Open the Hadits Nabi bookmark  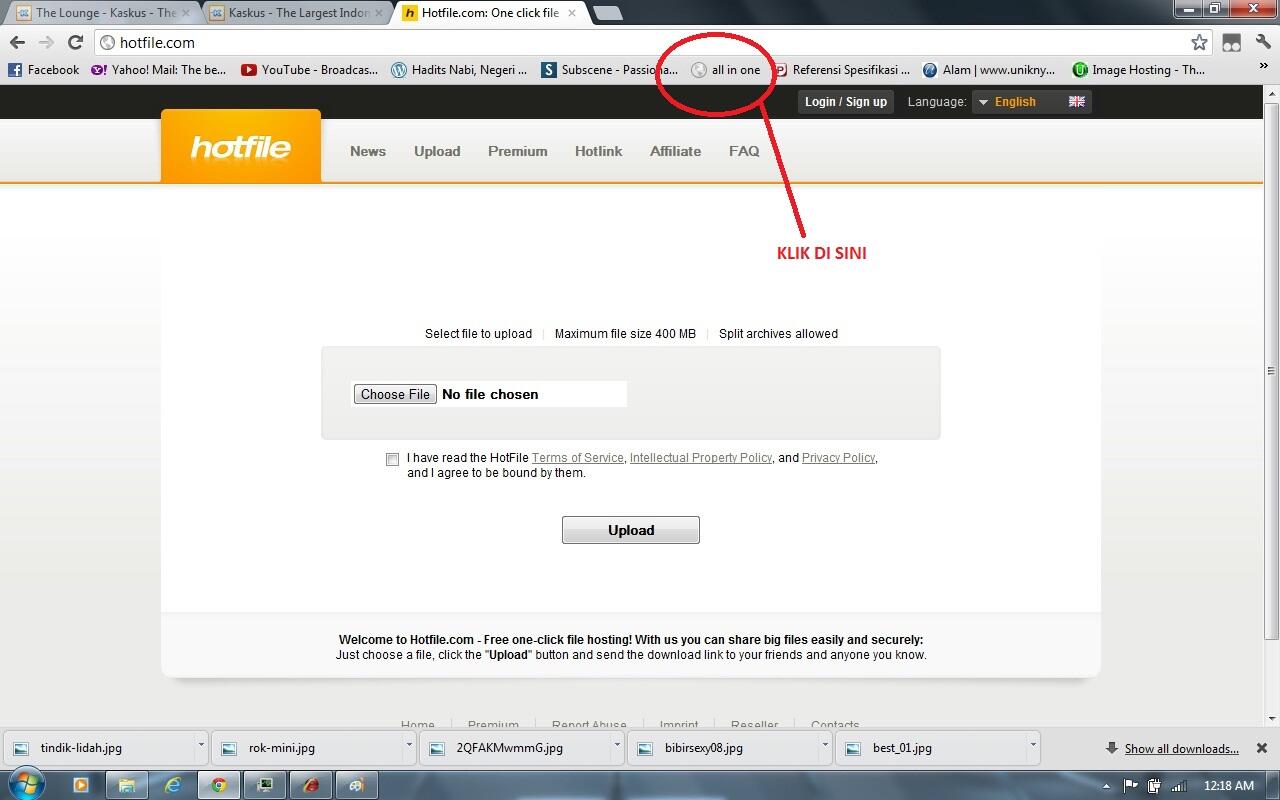(459, 70)
